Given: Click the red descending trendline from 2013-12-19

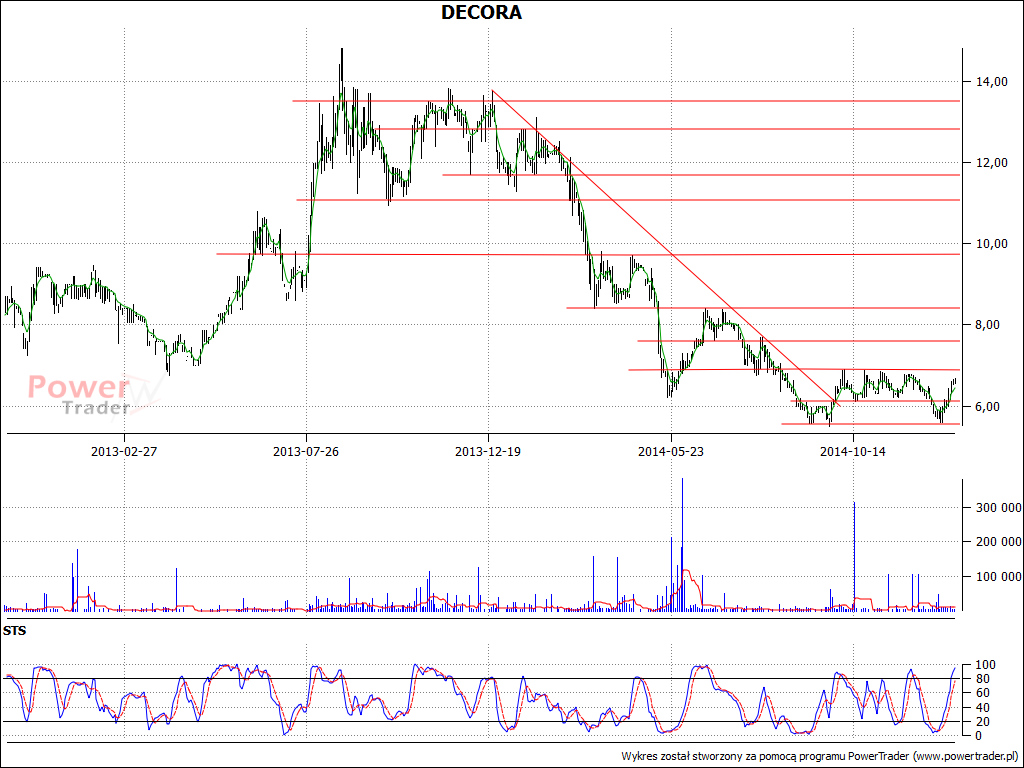Looking at the screenshot, I should tap(666, 248).
